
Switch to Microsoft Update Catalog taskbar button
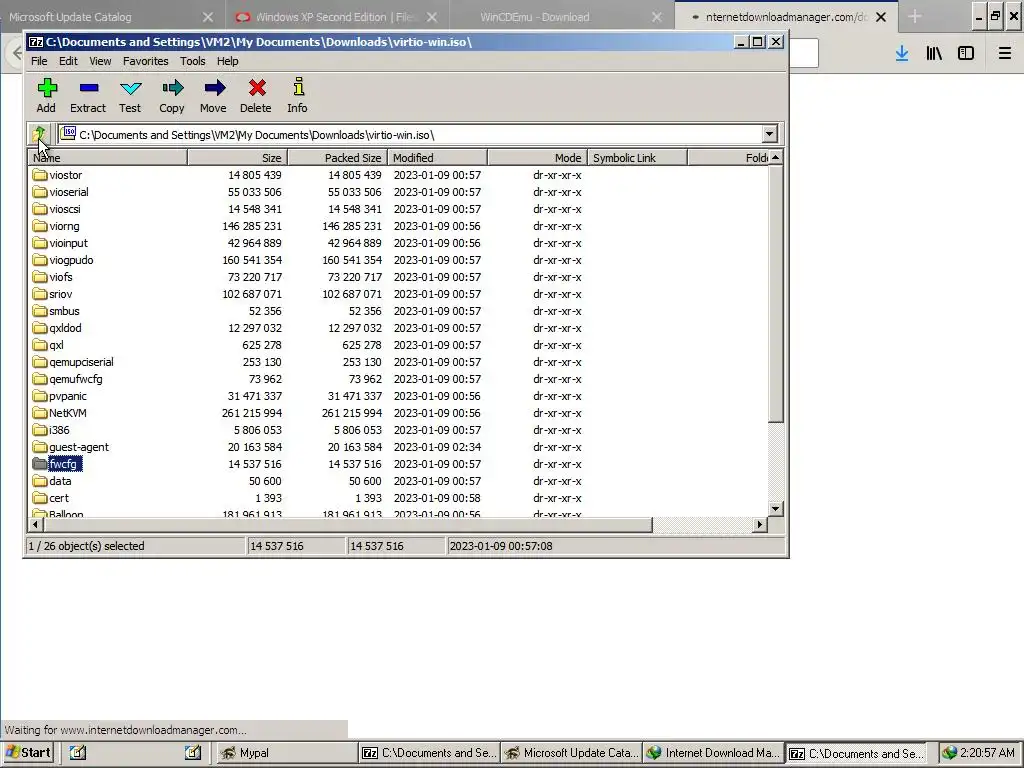[571, 753]
